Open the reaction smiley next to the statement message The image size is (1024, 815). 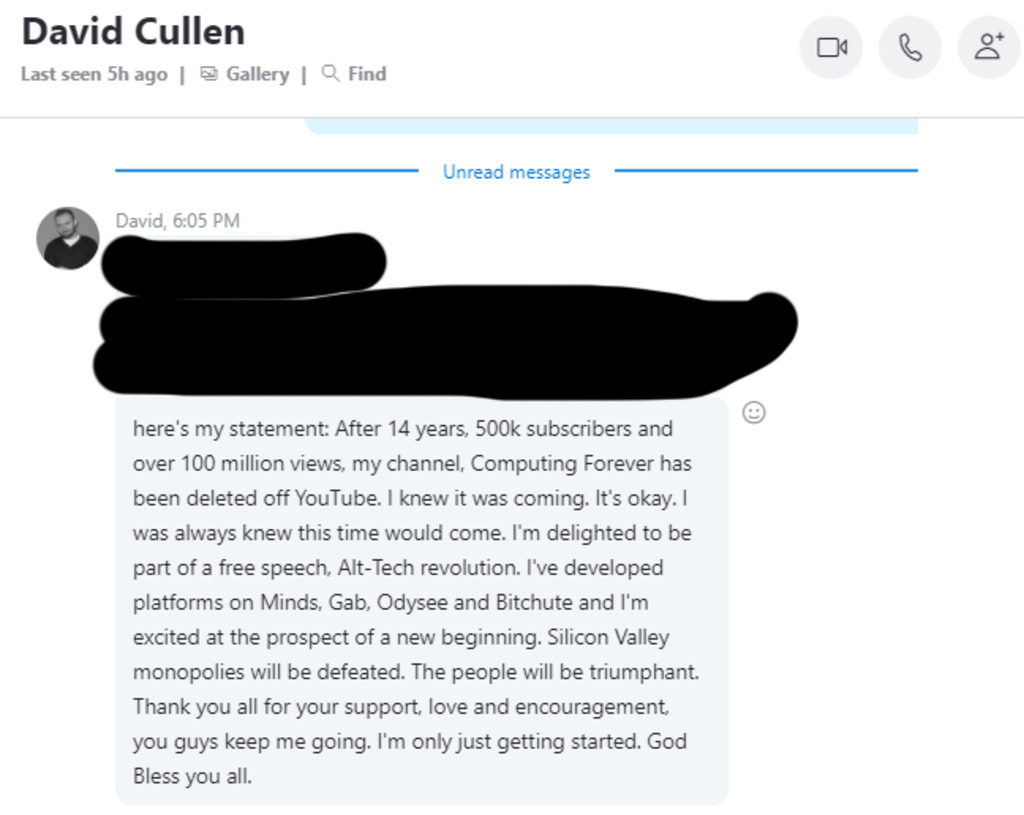coord(754,413)
